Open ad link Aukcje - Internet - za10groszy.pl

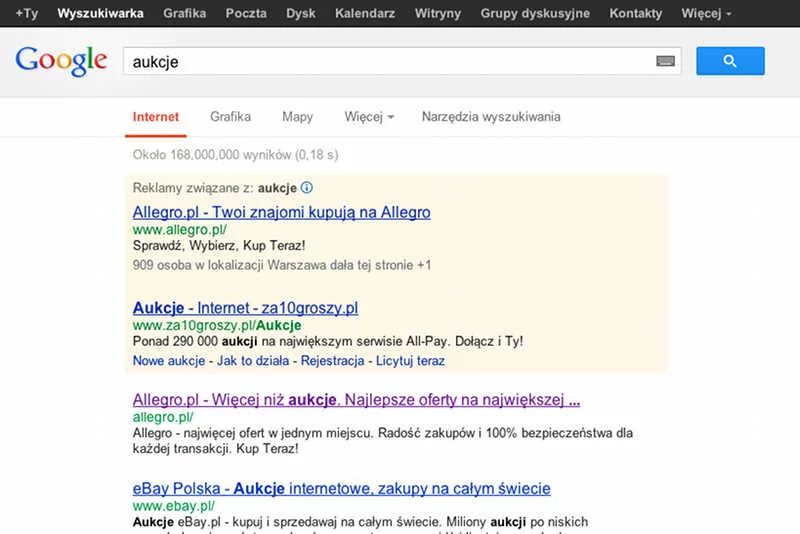coord(245,308)
